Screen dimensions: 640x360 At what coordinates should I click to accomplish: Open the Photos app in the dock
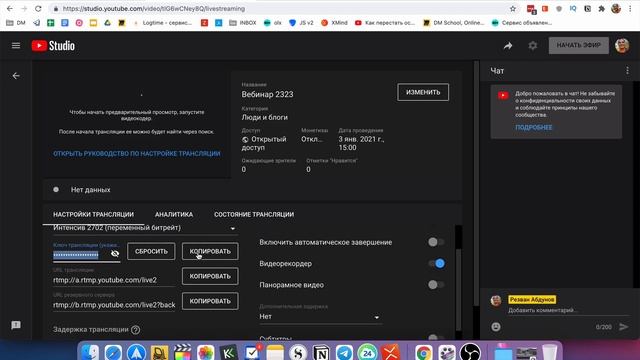click(206, 352)
